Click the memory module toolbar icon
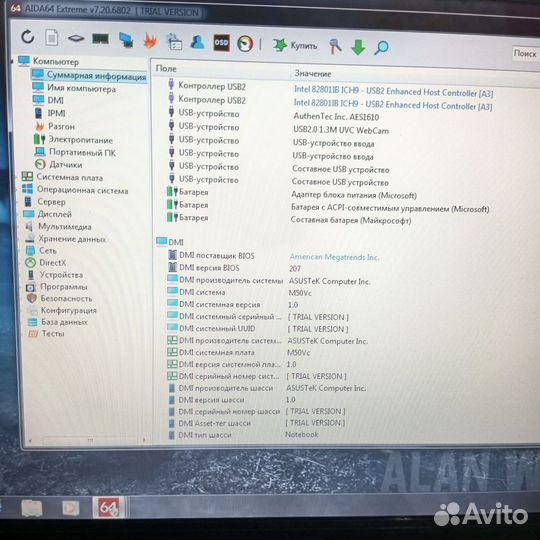Screen dimensions: 540x540 point(100,39)
